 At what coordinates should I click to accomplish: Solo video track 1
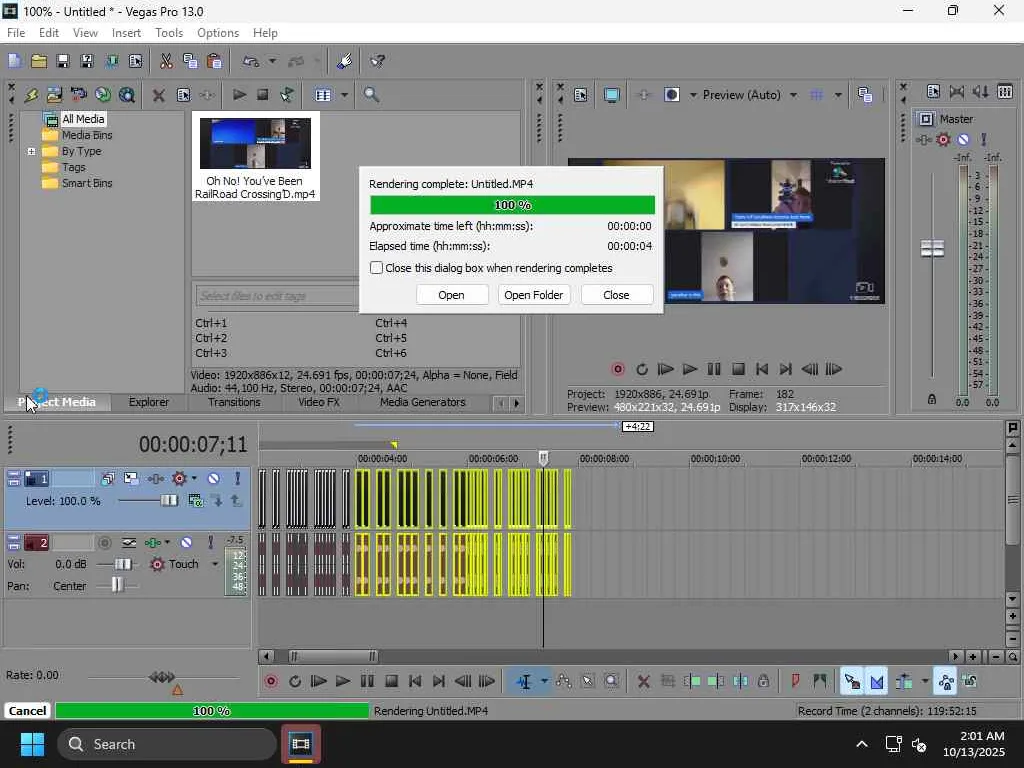tap(238, 479)
